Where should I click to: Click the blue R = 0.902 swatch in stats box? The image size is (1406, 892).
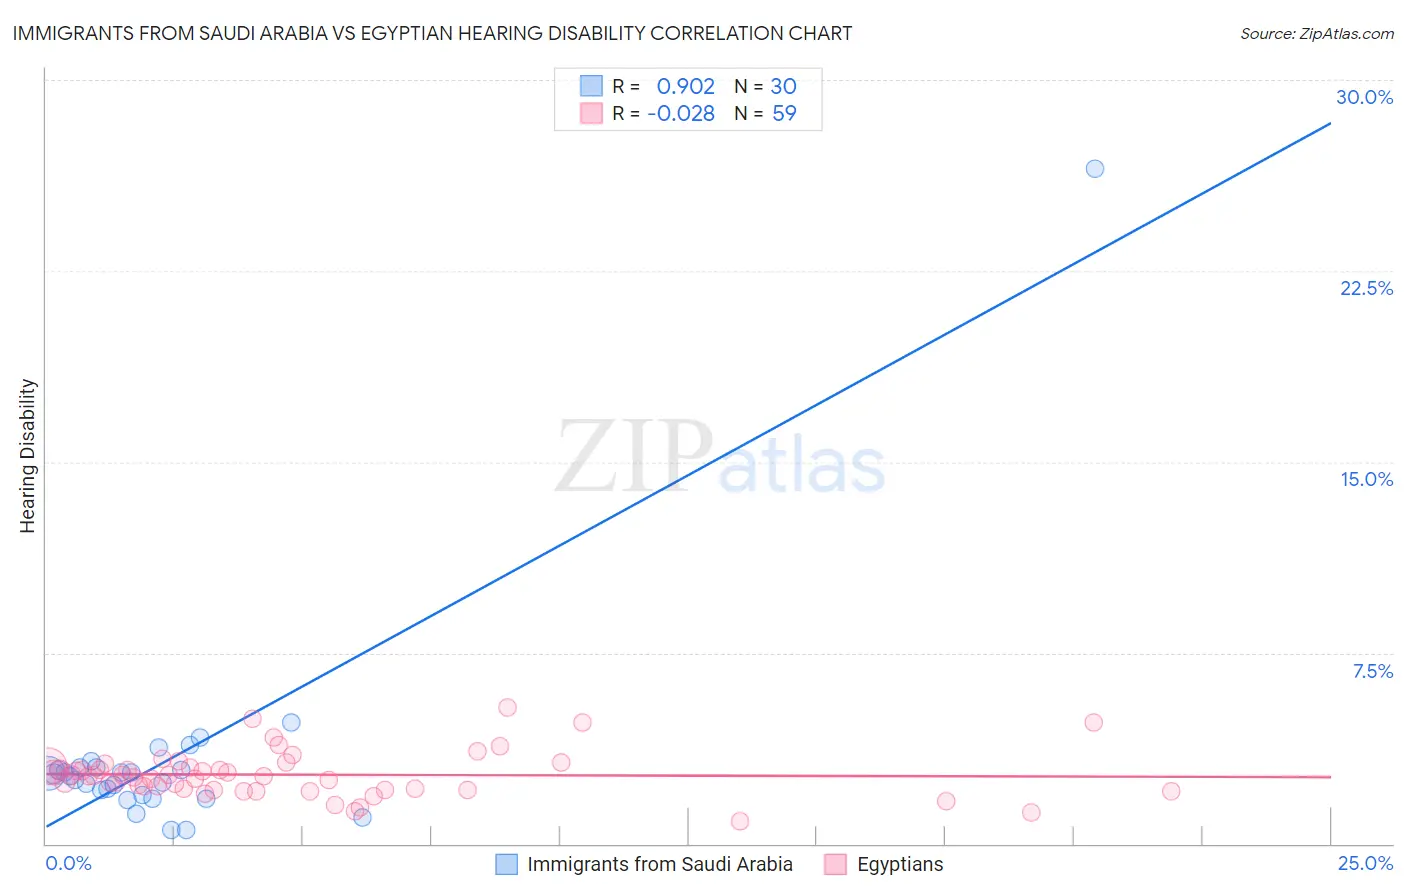click(591, 86)
